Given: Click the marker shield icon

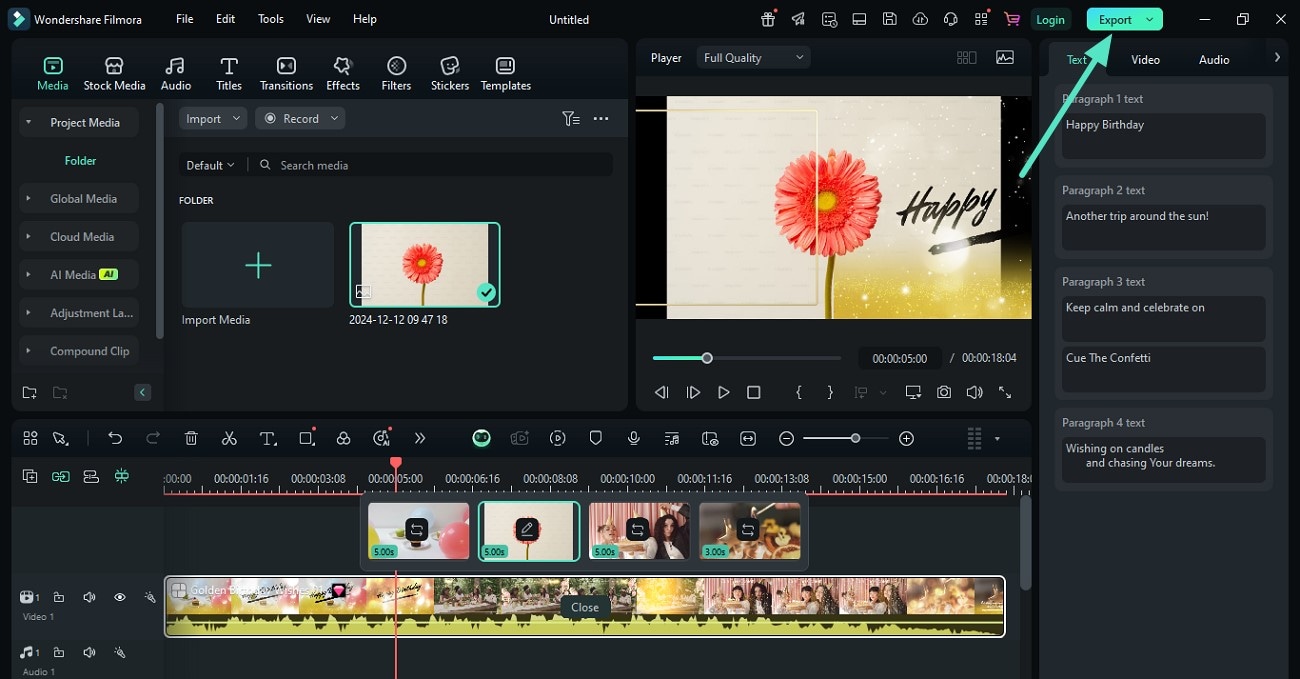Looking at the screenshot, I should pos(595,438).
